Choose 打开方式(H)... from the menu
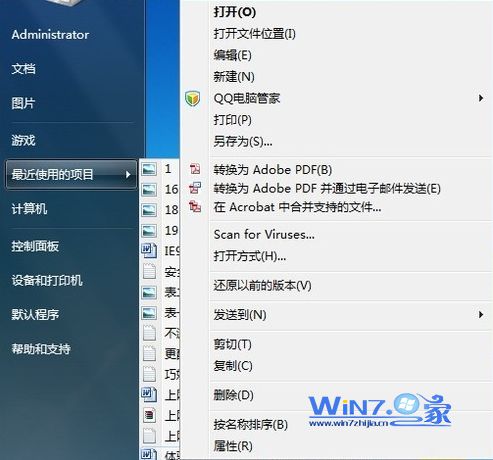 (x=250, y=256)
